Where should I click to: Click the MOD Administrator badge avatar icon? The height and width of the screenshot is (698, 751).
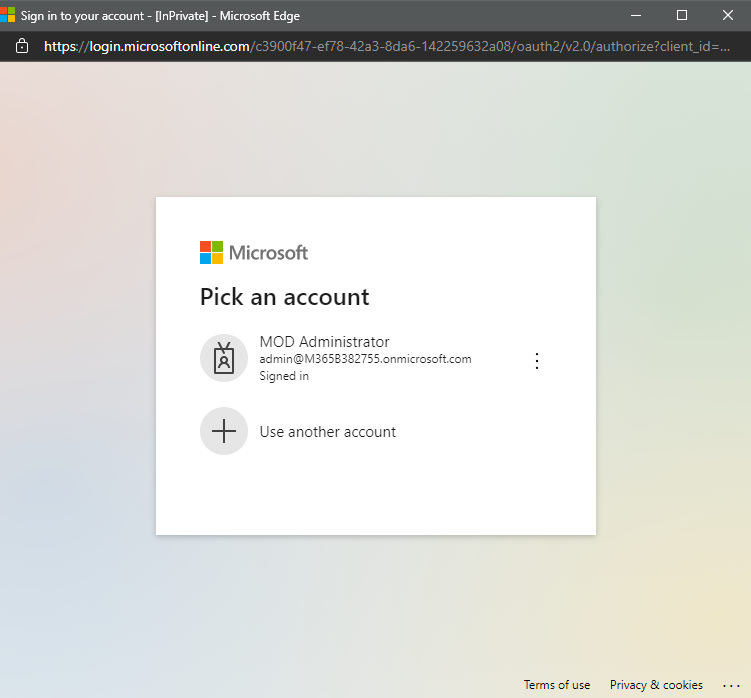click(x=224, y=358)
